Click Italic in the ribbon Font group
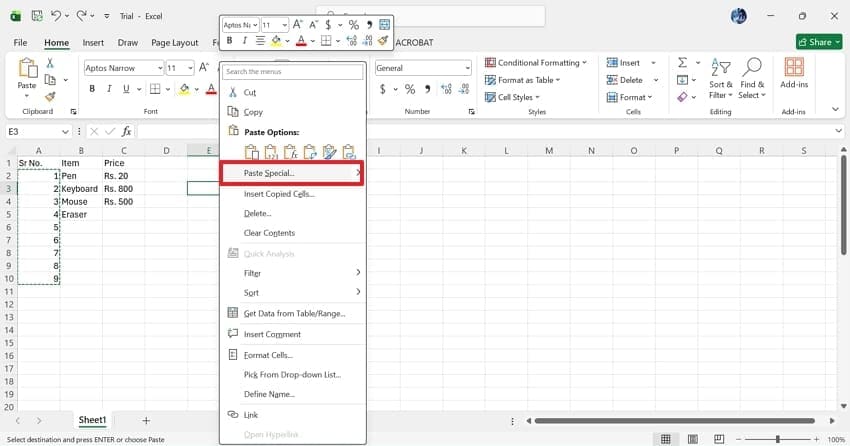Viewport: 850px width, 446px height. [x=109, y=89]
